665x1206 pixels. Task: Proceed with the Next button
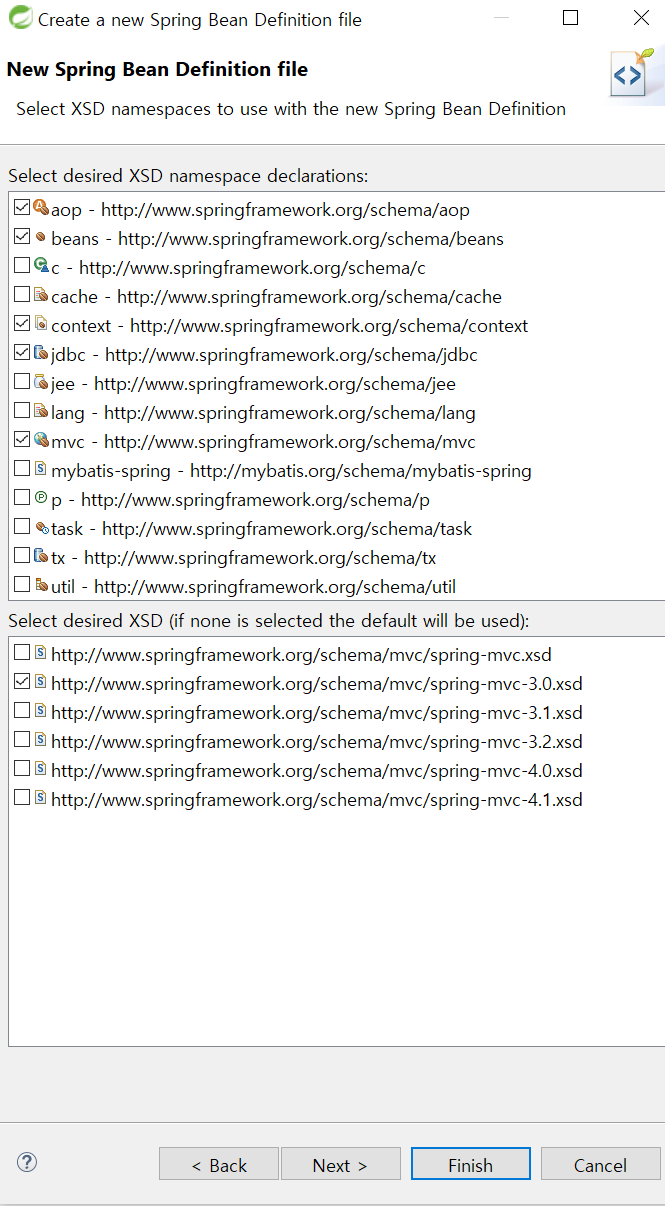pos(341,1165)
